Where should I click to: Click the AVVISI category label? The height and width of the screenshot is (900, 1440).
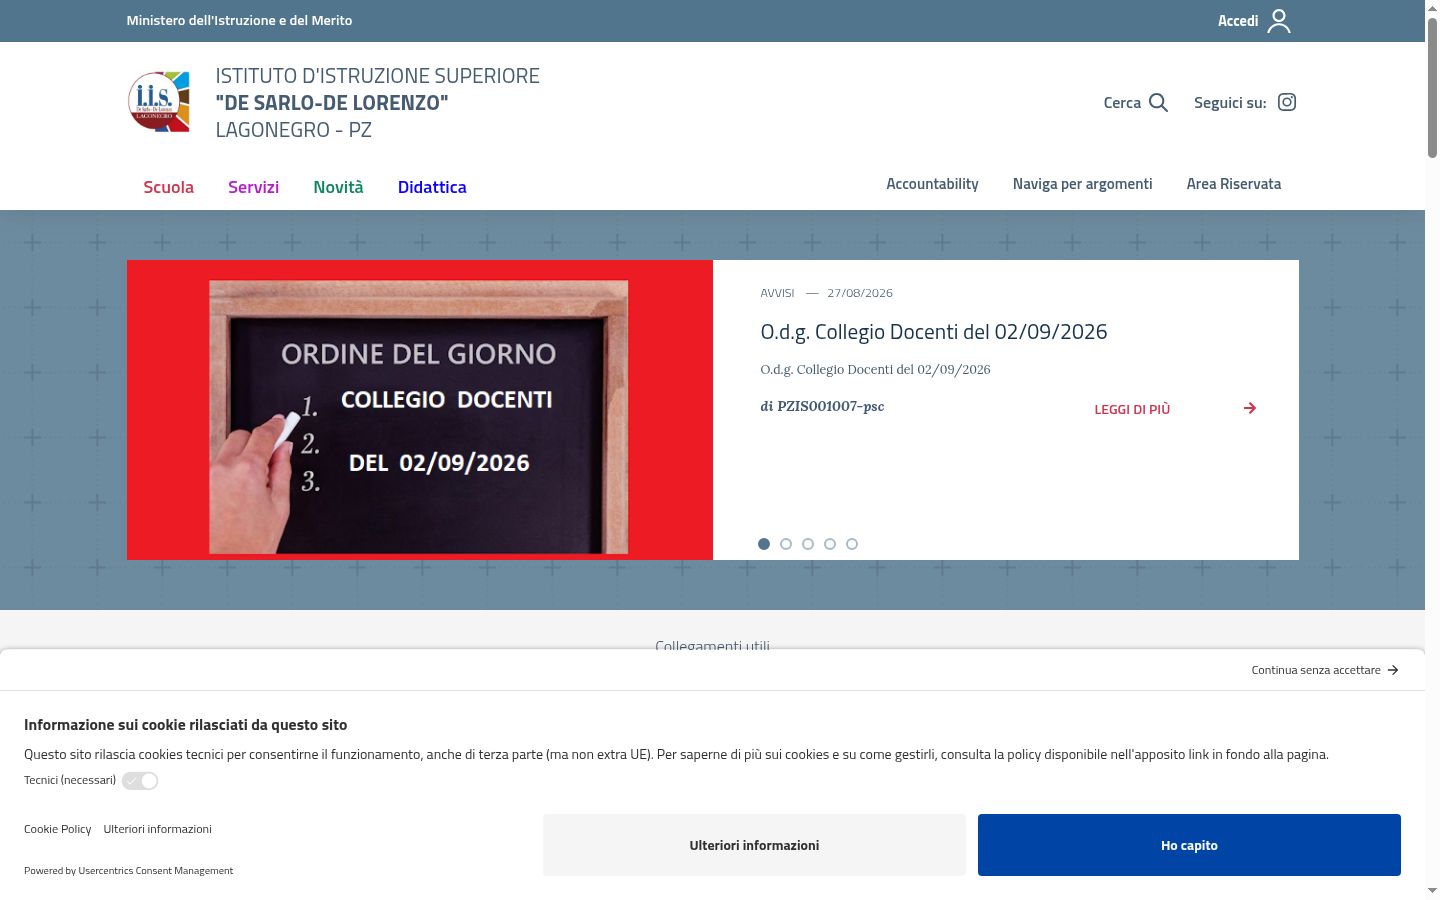click(x=777, y=293)
